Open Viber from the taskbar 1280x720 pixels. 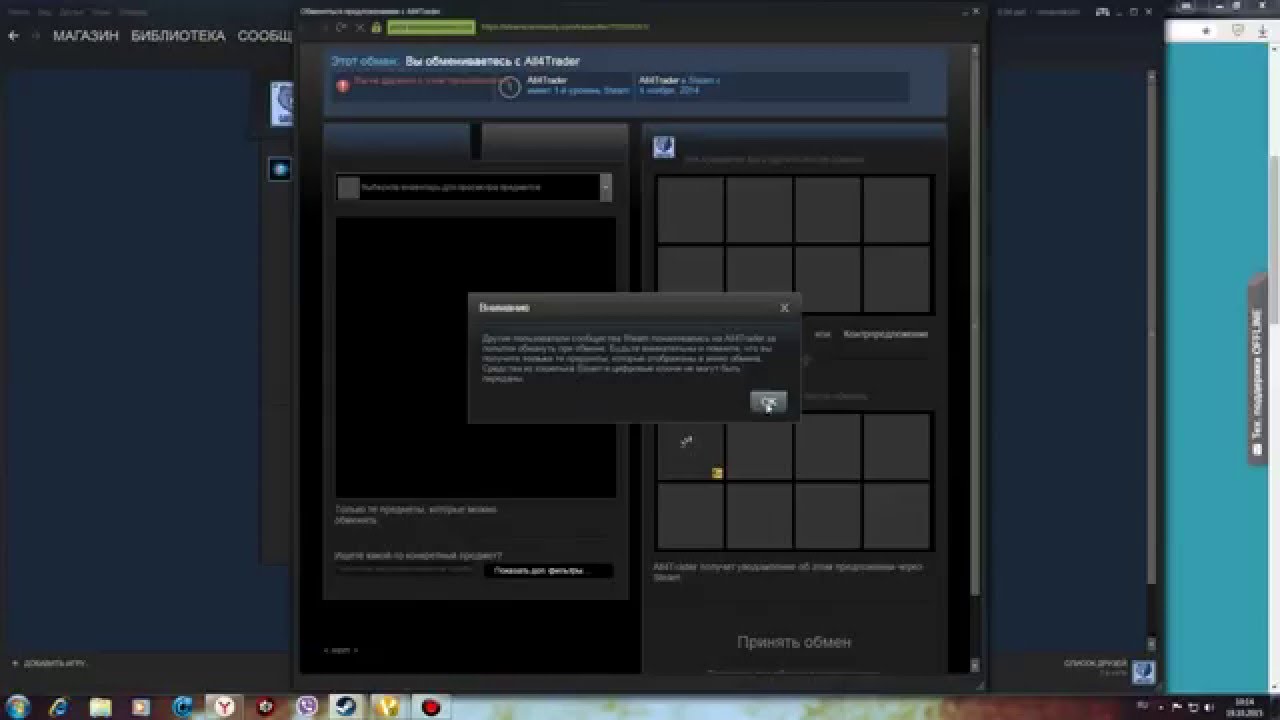point(308,707)
